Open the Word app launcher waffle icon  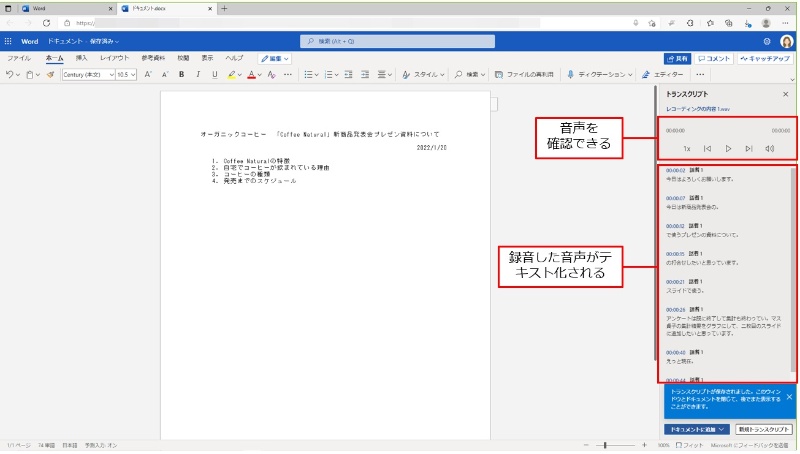(9, 41)
